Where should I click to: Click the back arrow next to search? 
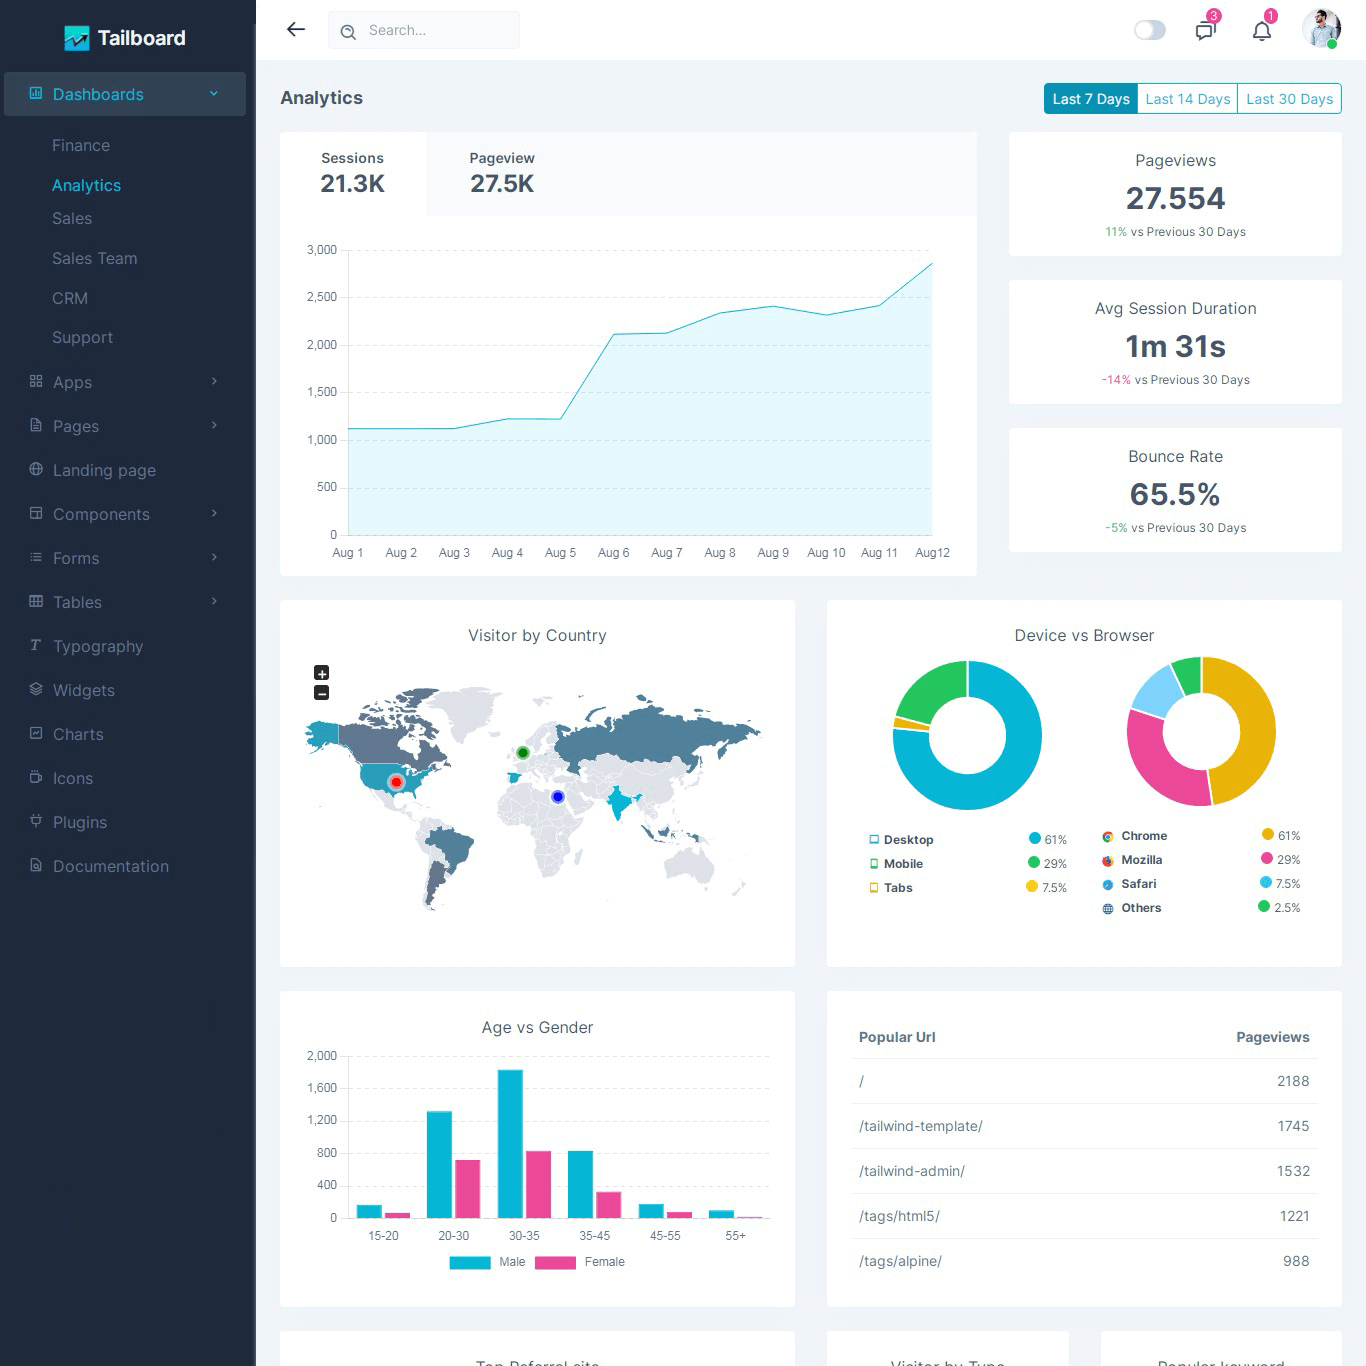295,29
